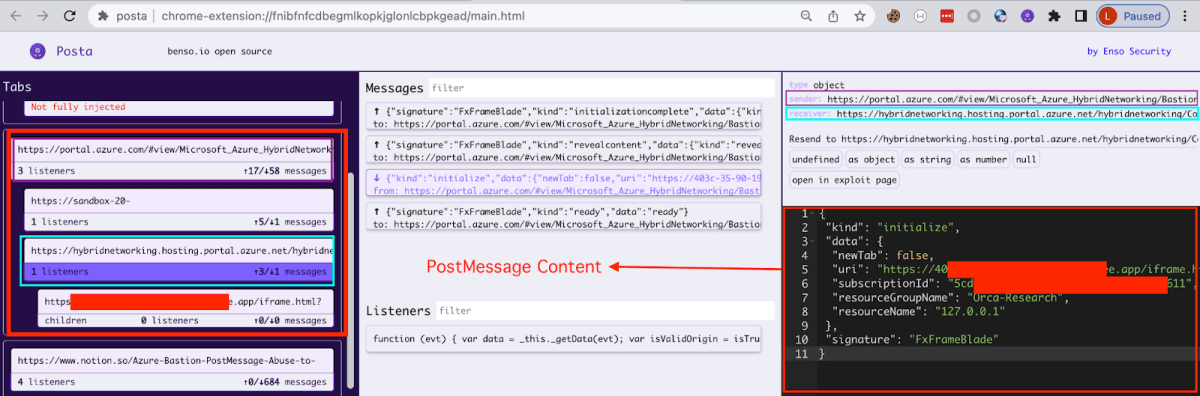This screenshot has width=1200, height=396.
Task: Click the sender URL line
Action: click(x=992, y=100)
